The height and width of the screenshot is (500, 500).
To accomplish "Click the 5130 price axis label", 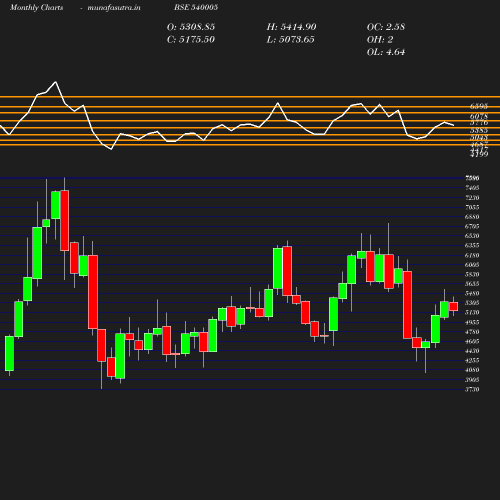I will [472, 312].
